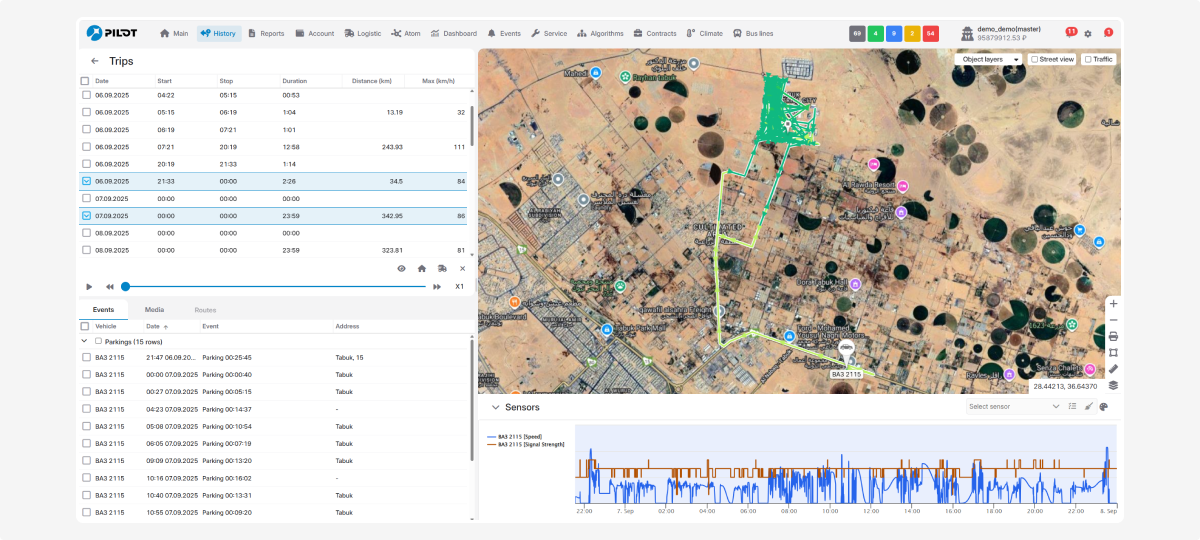Open the Reports menu
The image size is (1200, 540).
click(x=266, y=33)
